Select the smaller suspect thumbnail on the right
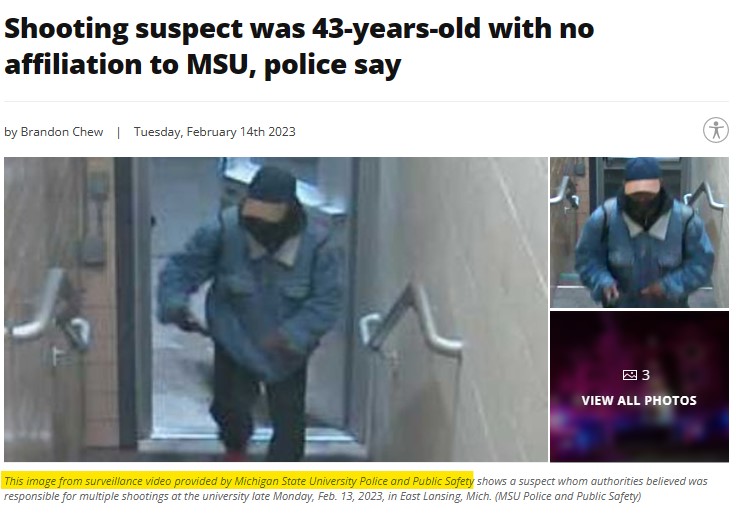745x521 pixels. pos(639,232)
